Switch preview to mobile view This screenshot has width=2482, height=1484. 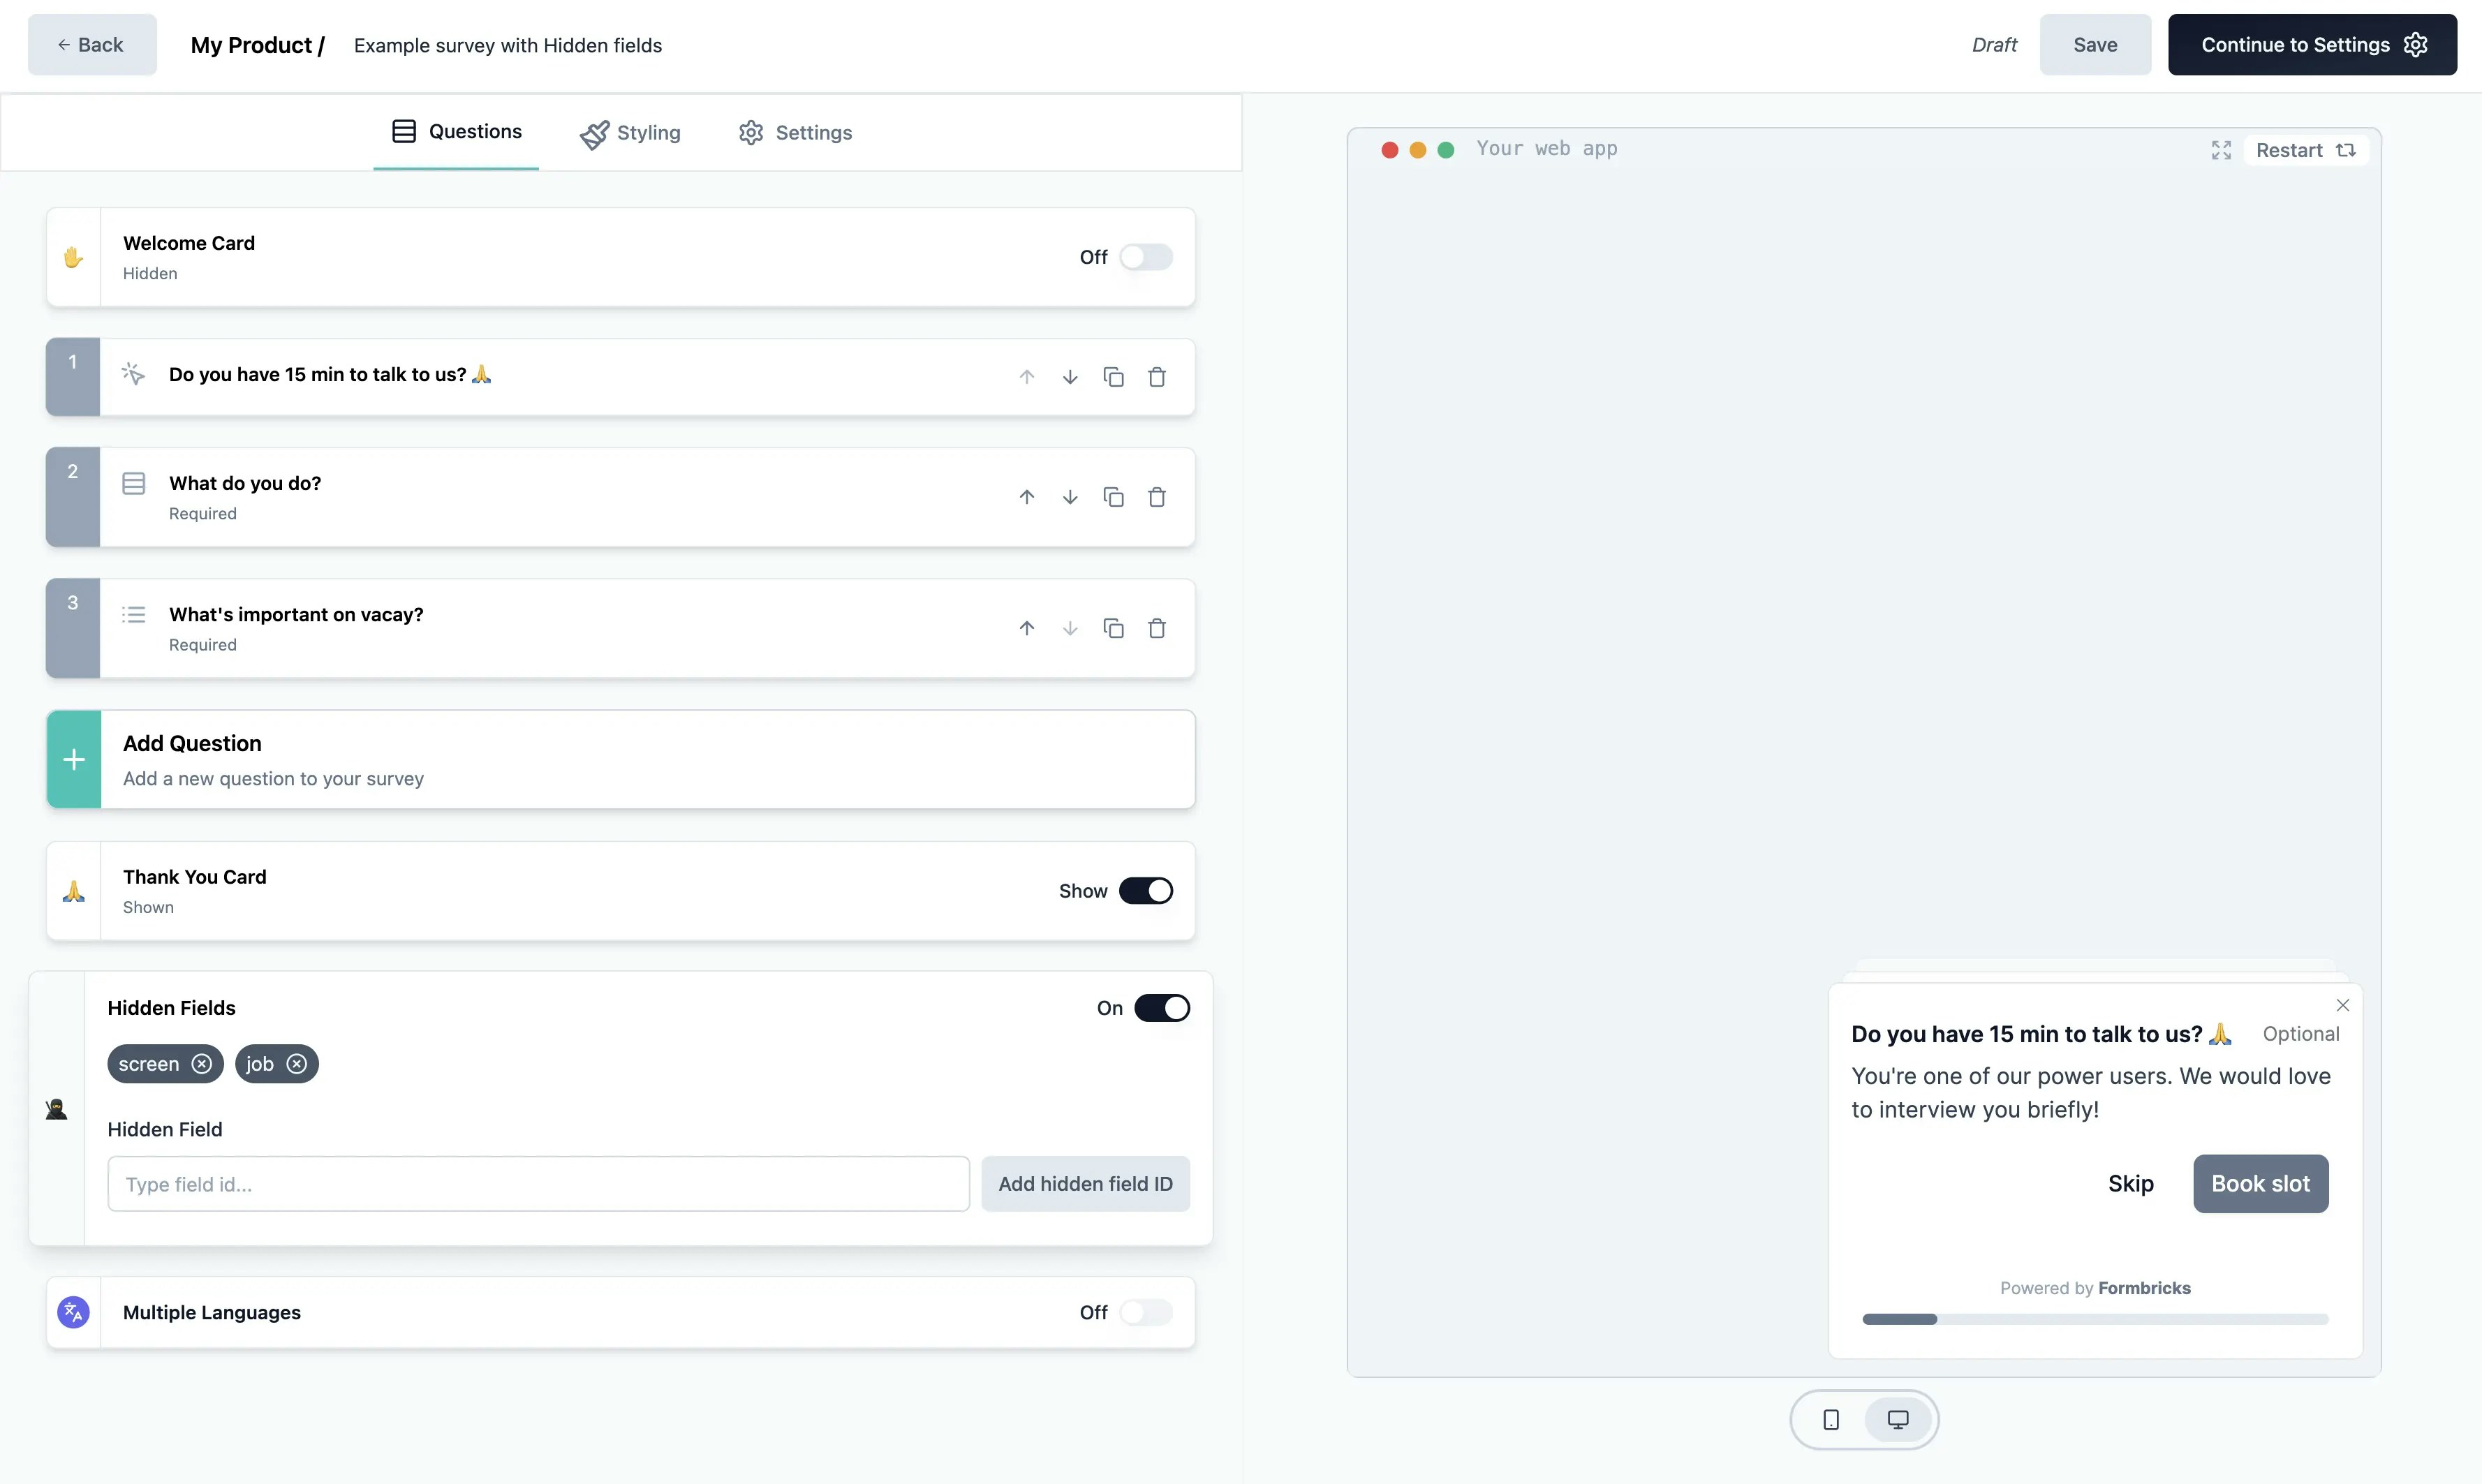[1831, 1420]
